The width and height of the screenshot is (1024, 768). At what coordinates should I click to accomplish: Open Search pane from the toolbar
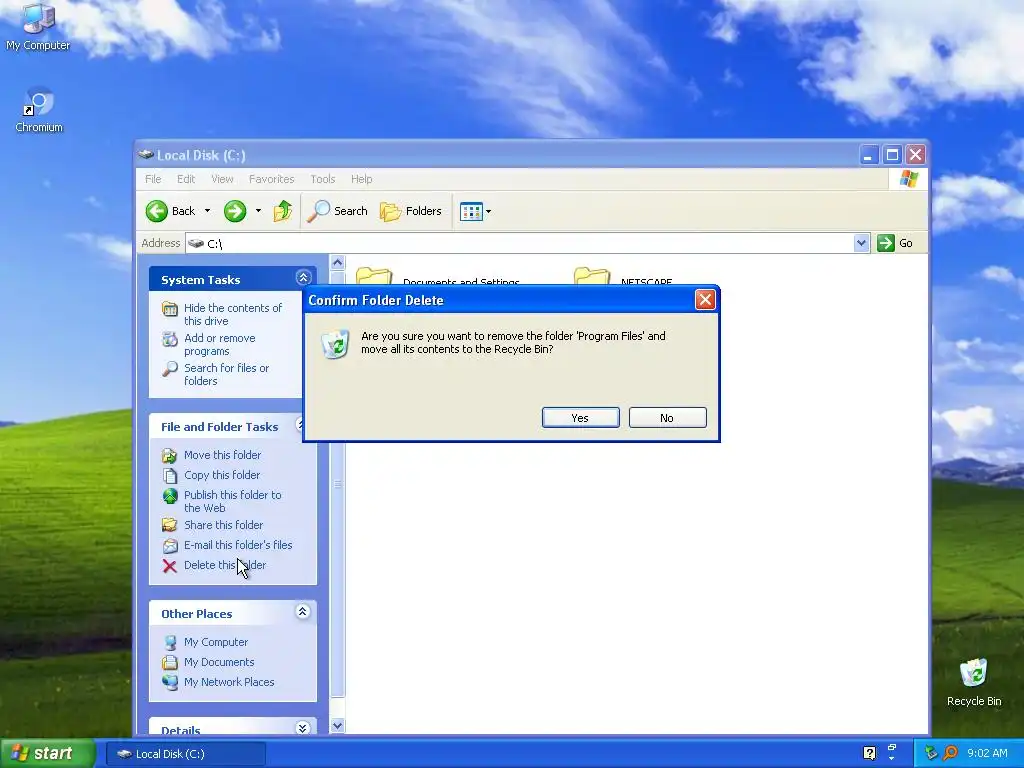[338, 211]
